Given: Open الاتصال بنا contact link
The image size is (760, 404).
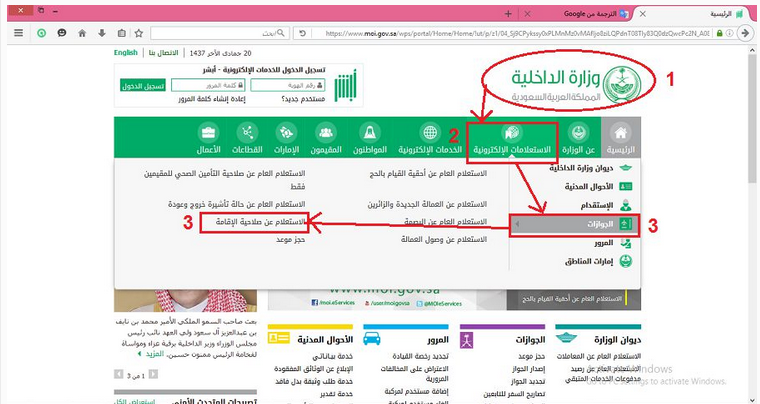Looking at the screenshot, I should pos(163,53).
